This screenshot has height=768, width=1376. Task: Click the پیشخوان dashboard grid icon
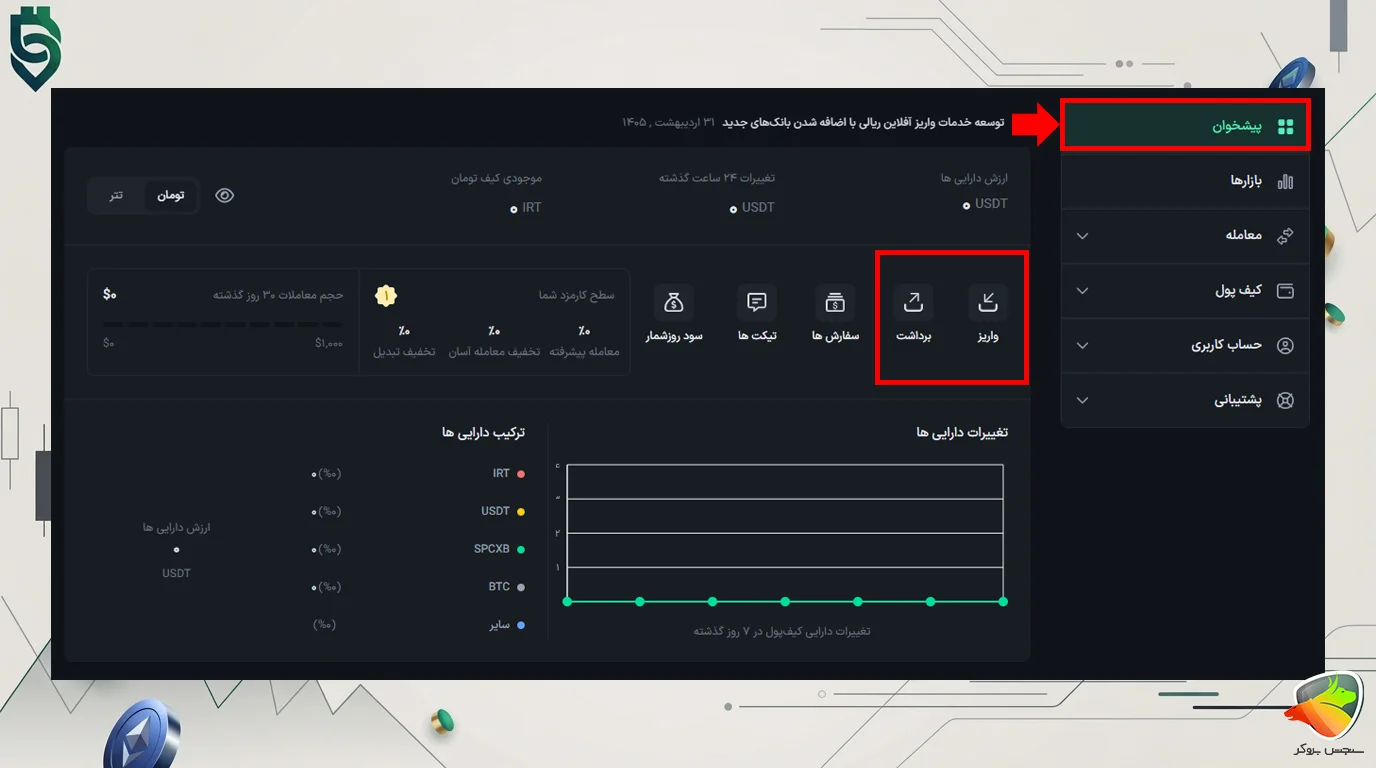point(1286,127)
